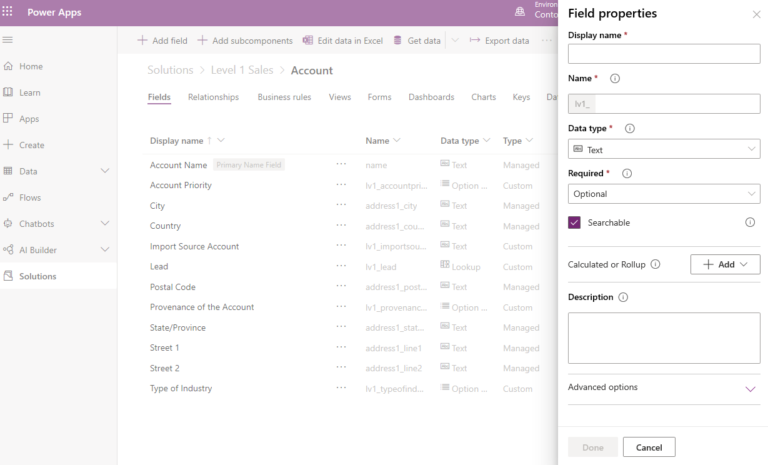Click the AI Builder icon in sidebar
The height and width of the screenshot is (465, 768).
tap(8, 249)
